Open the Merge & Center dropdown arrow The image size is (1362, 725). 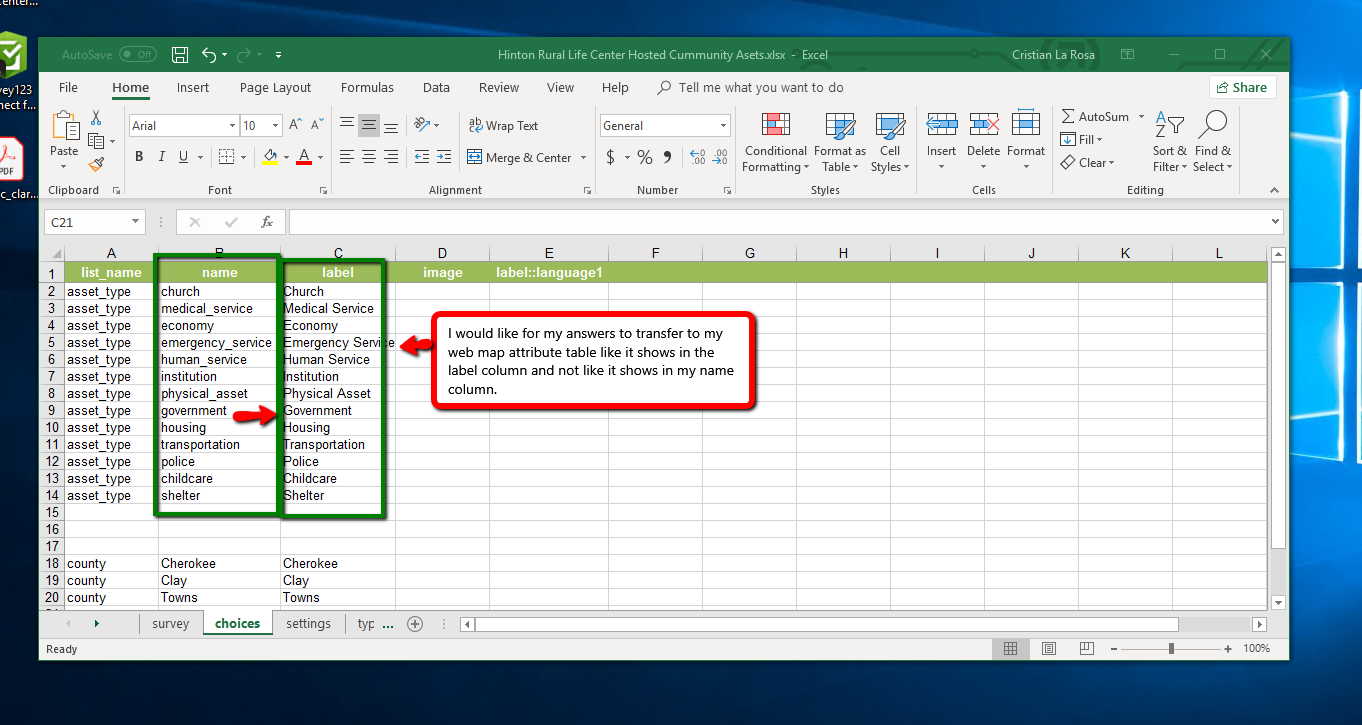pyautogui.click(x=584, y=158)
